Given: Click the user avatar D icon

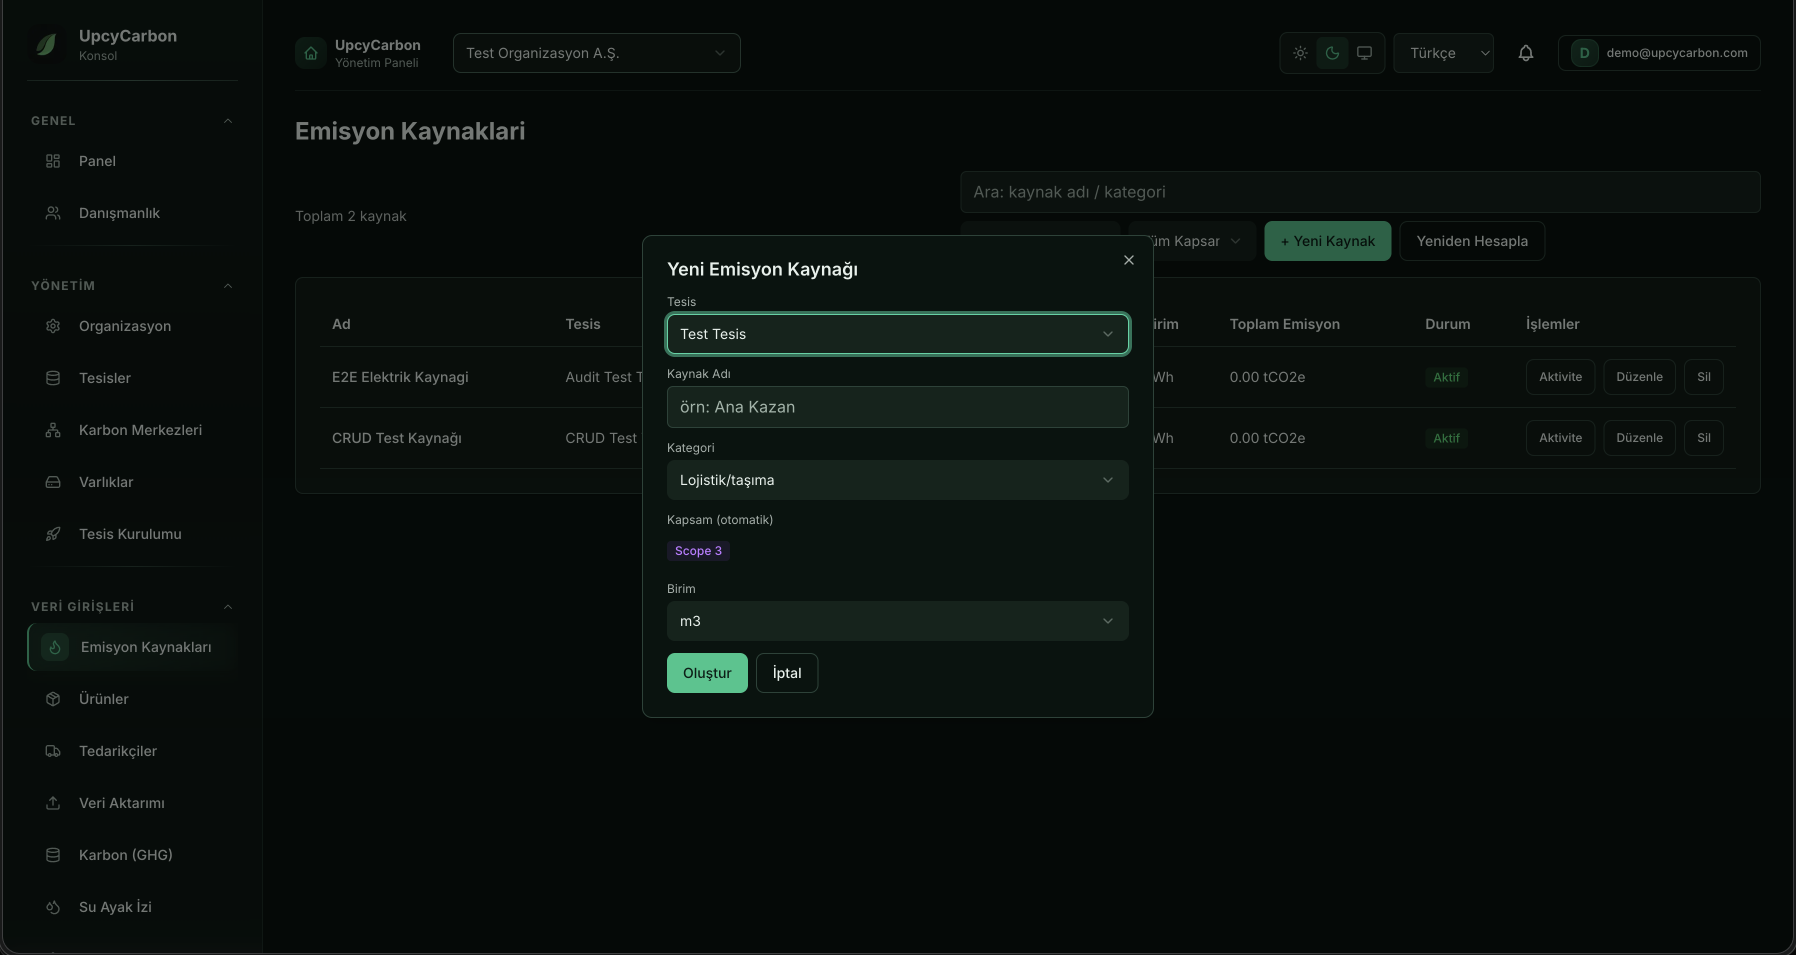Looking at the screenshot, I should [1584, 53].
